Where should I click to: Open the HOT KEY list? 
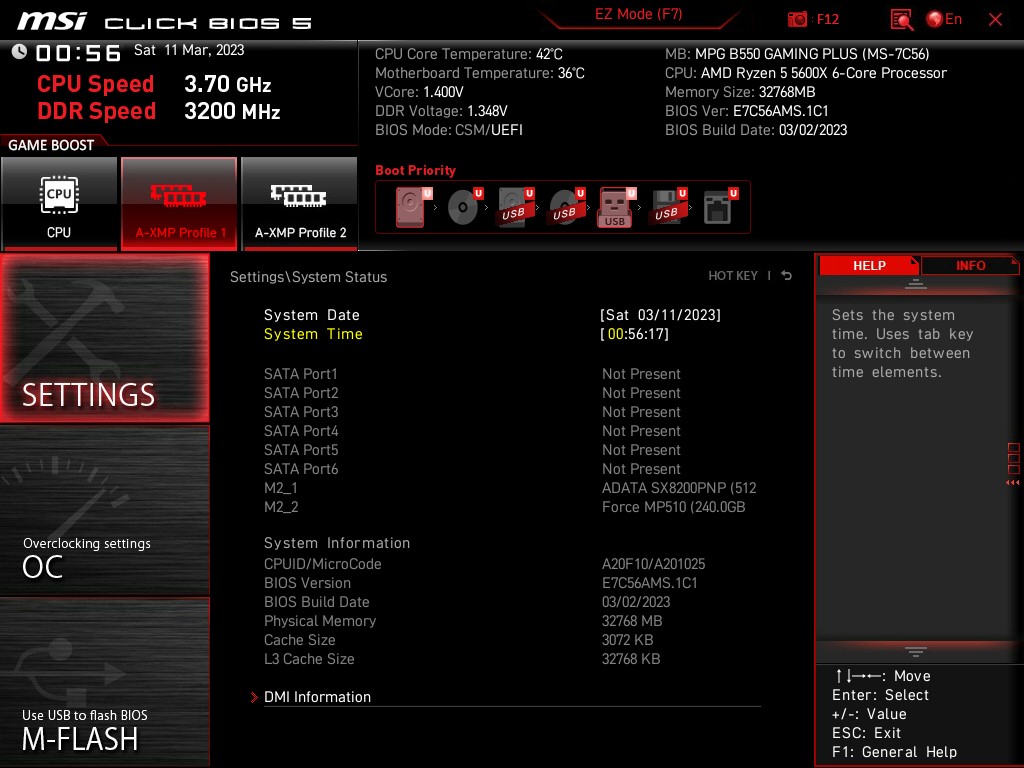point(733,276)
